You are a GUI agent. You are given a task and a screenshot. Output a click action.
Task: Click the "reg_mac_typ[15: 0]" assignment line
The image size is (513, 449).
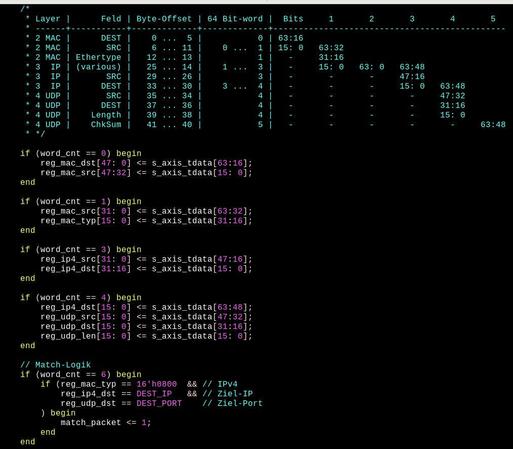pos(146,221)
